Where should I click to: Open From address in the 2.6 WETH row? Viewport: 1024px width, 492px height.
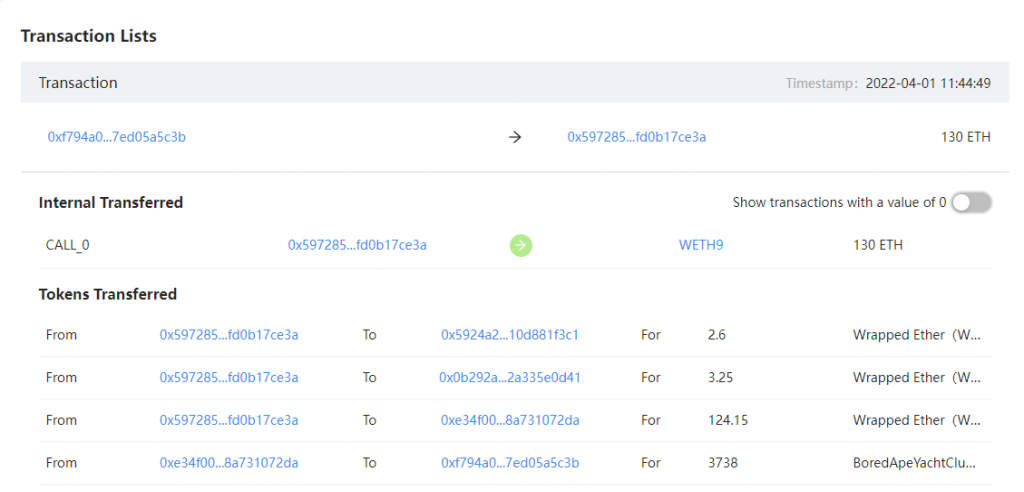click(229, 335)
